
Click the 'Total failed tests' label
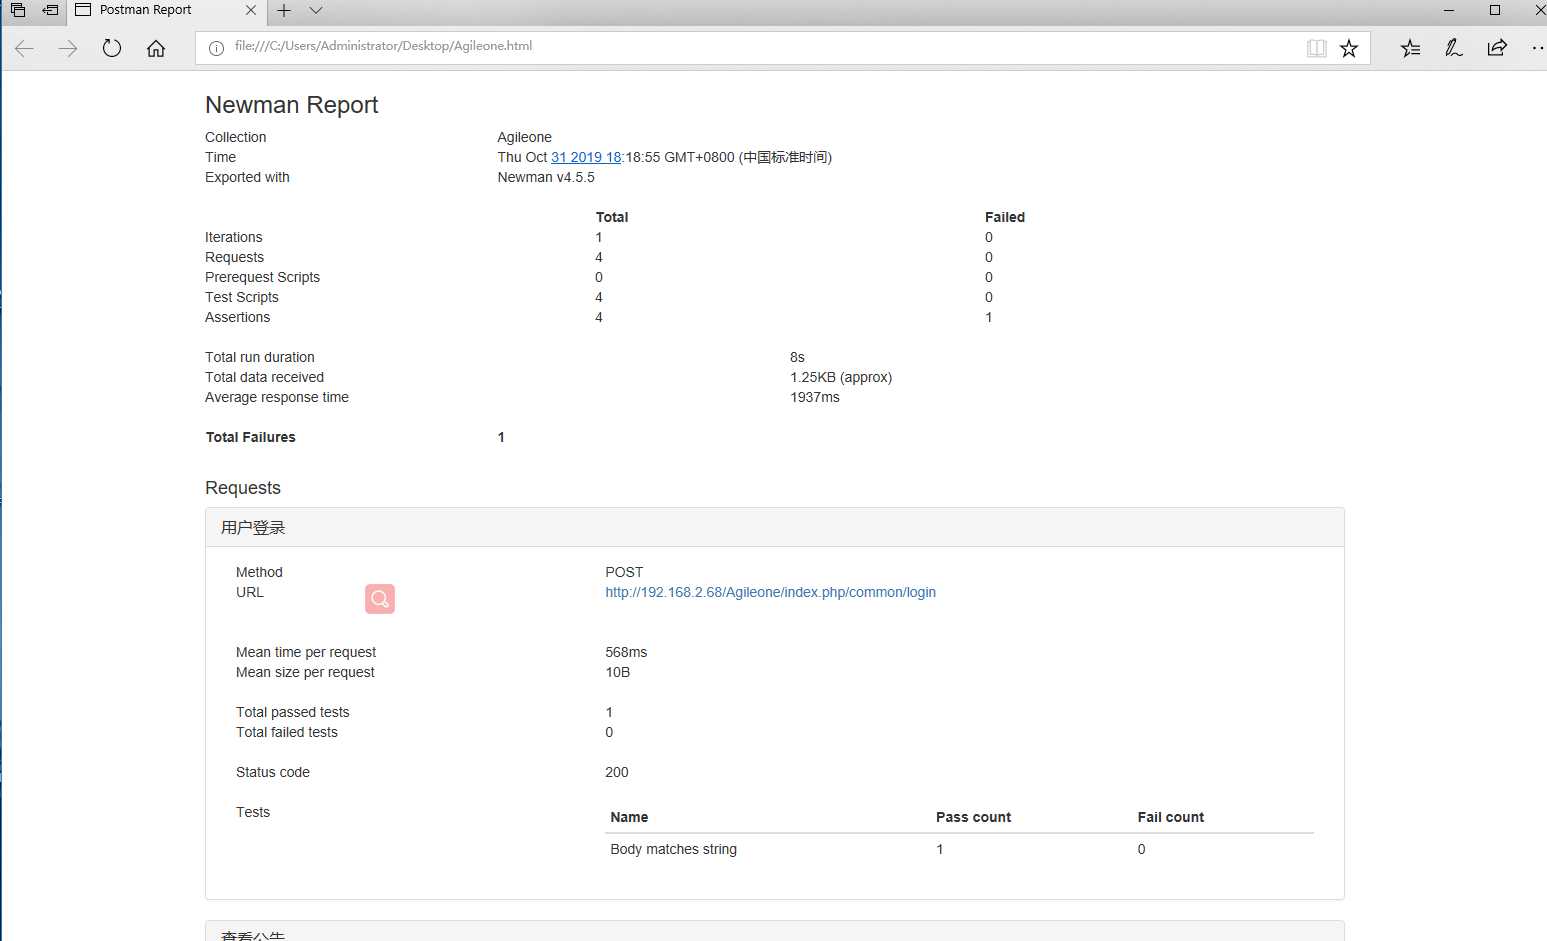(287, 732)
